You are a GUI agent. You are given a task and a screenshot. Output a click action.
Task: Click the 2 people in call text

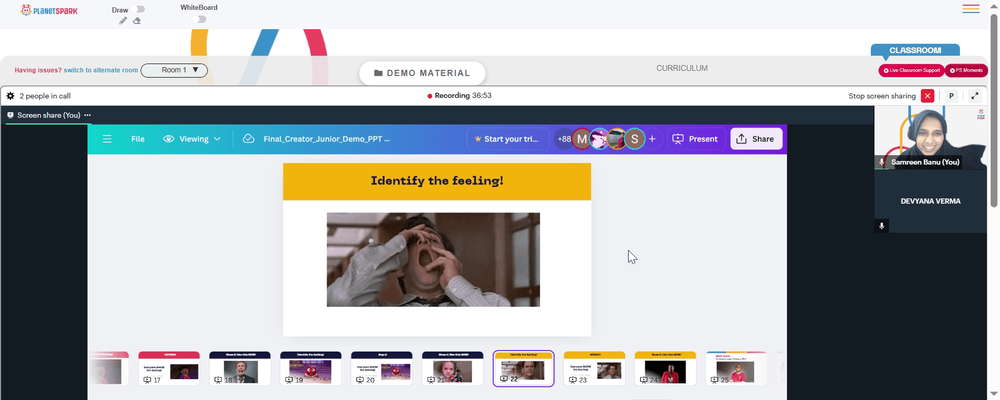coord(45,96)
